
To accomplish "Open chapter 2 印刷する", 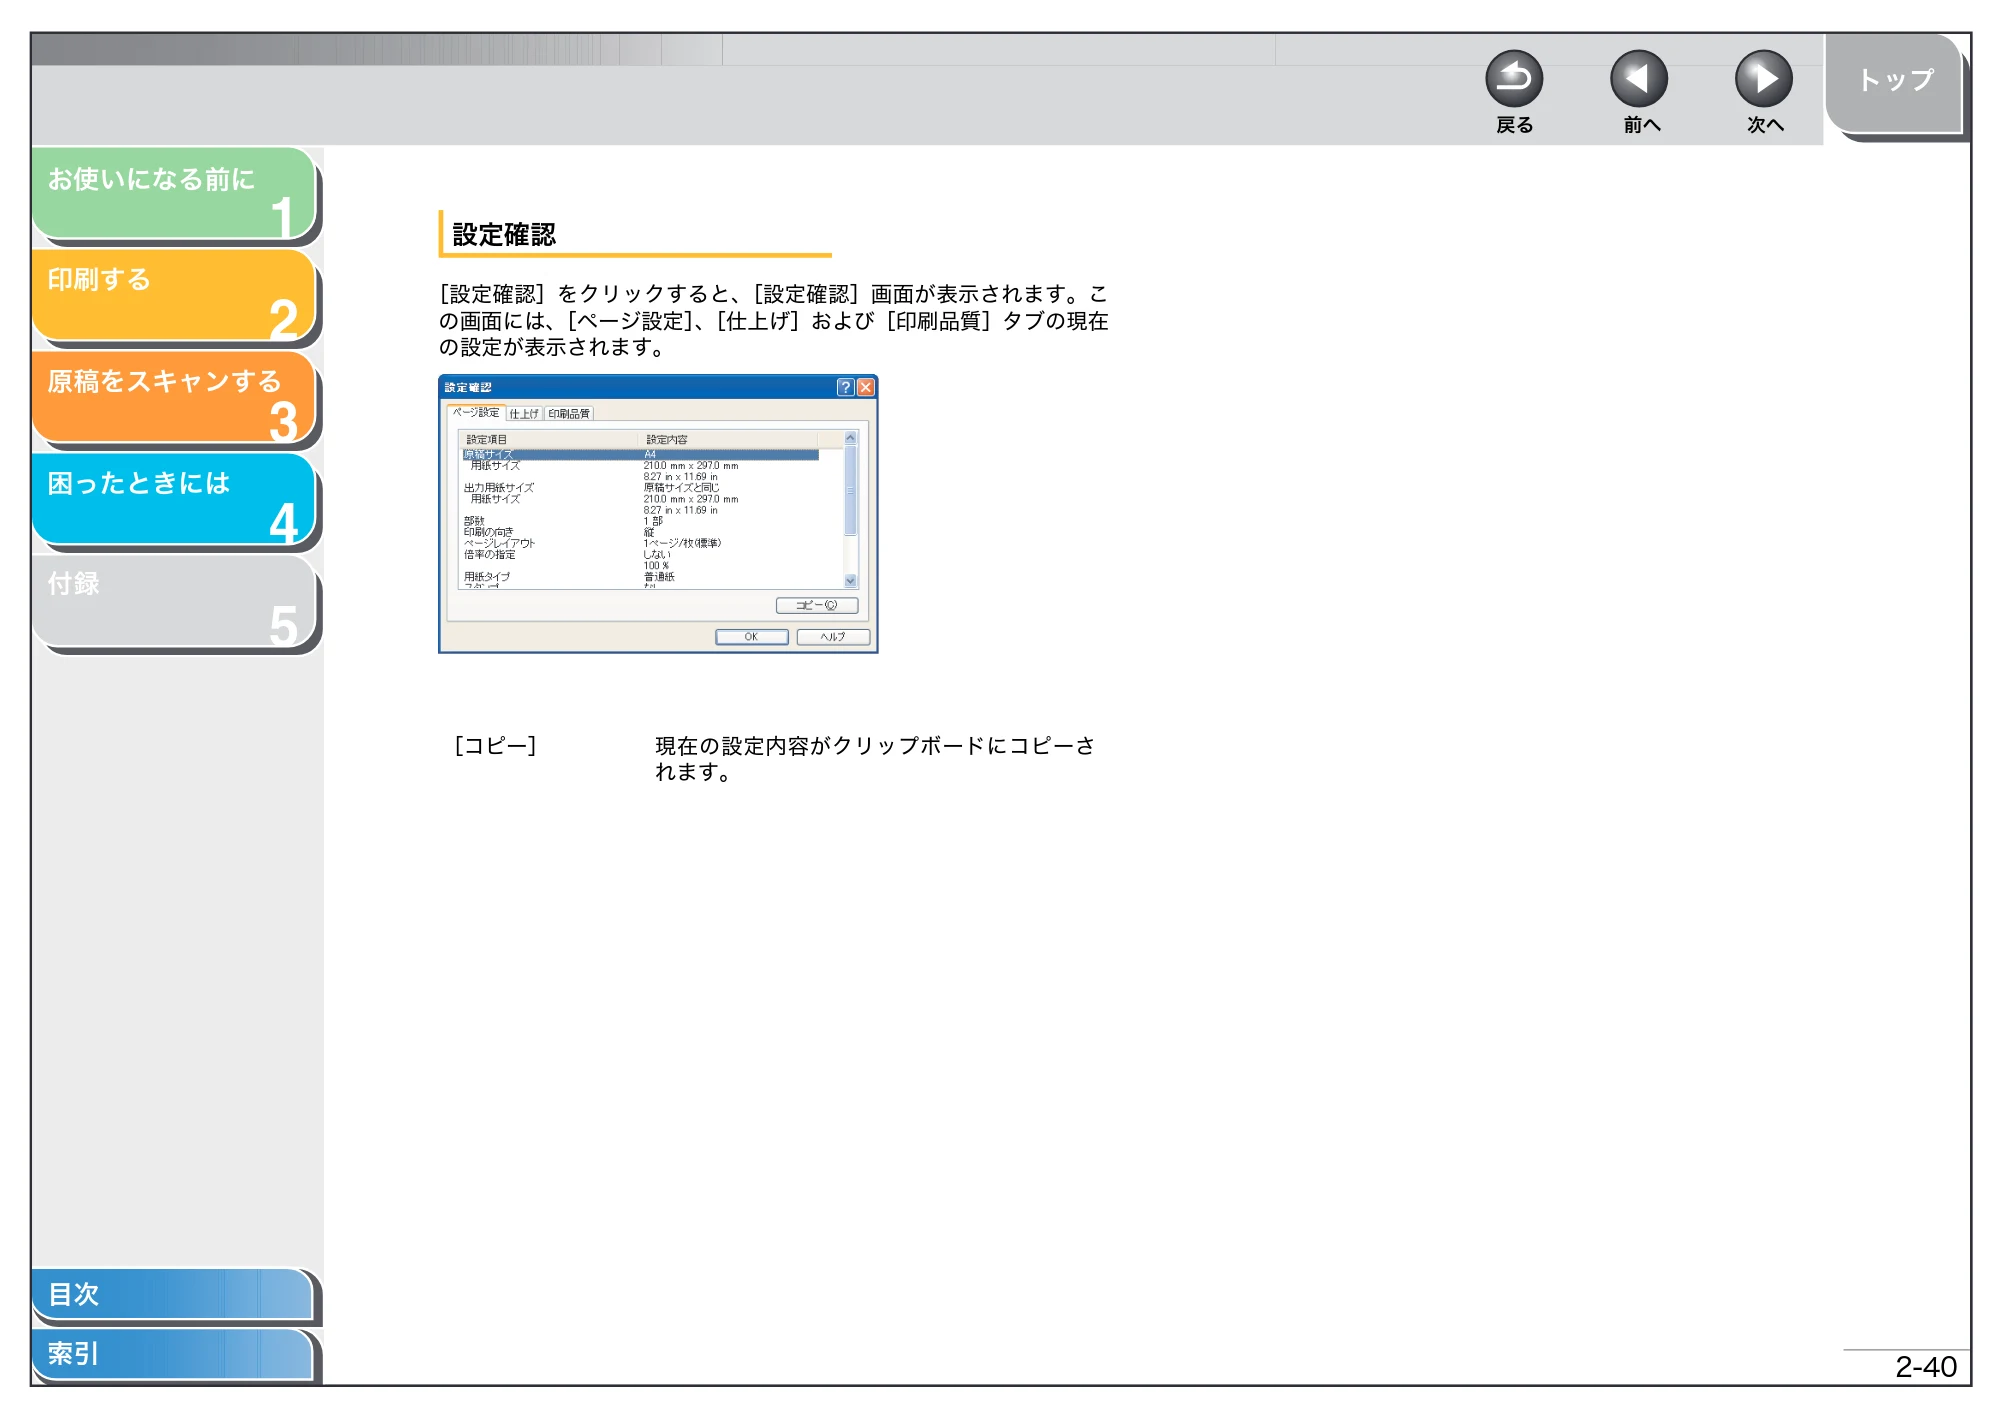I will point(174,295).
